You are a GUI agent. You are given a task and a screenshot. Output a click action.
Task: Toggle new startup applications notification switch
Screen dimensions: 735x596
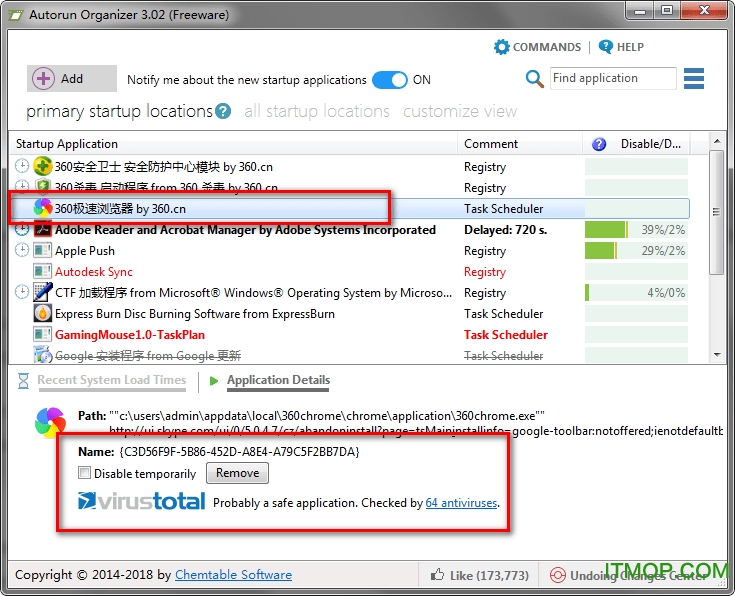[389, 80]
